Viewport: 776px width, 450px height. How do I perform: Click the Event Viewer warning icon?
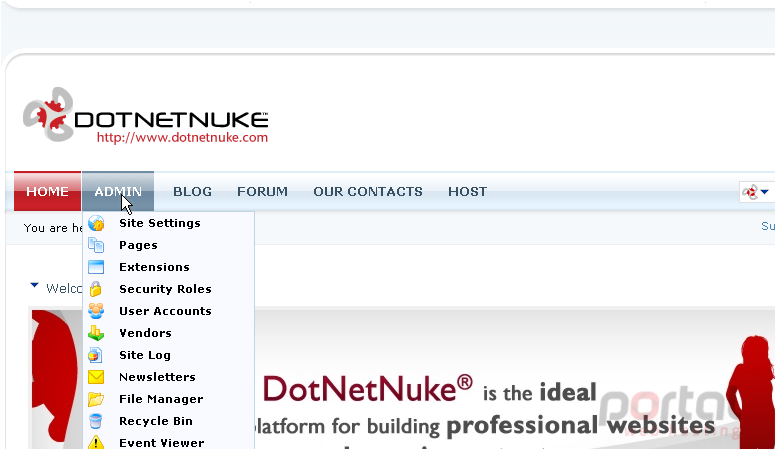pos(96,442)
